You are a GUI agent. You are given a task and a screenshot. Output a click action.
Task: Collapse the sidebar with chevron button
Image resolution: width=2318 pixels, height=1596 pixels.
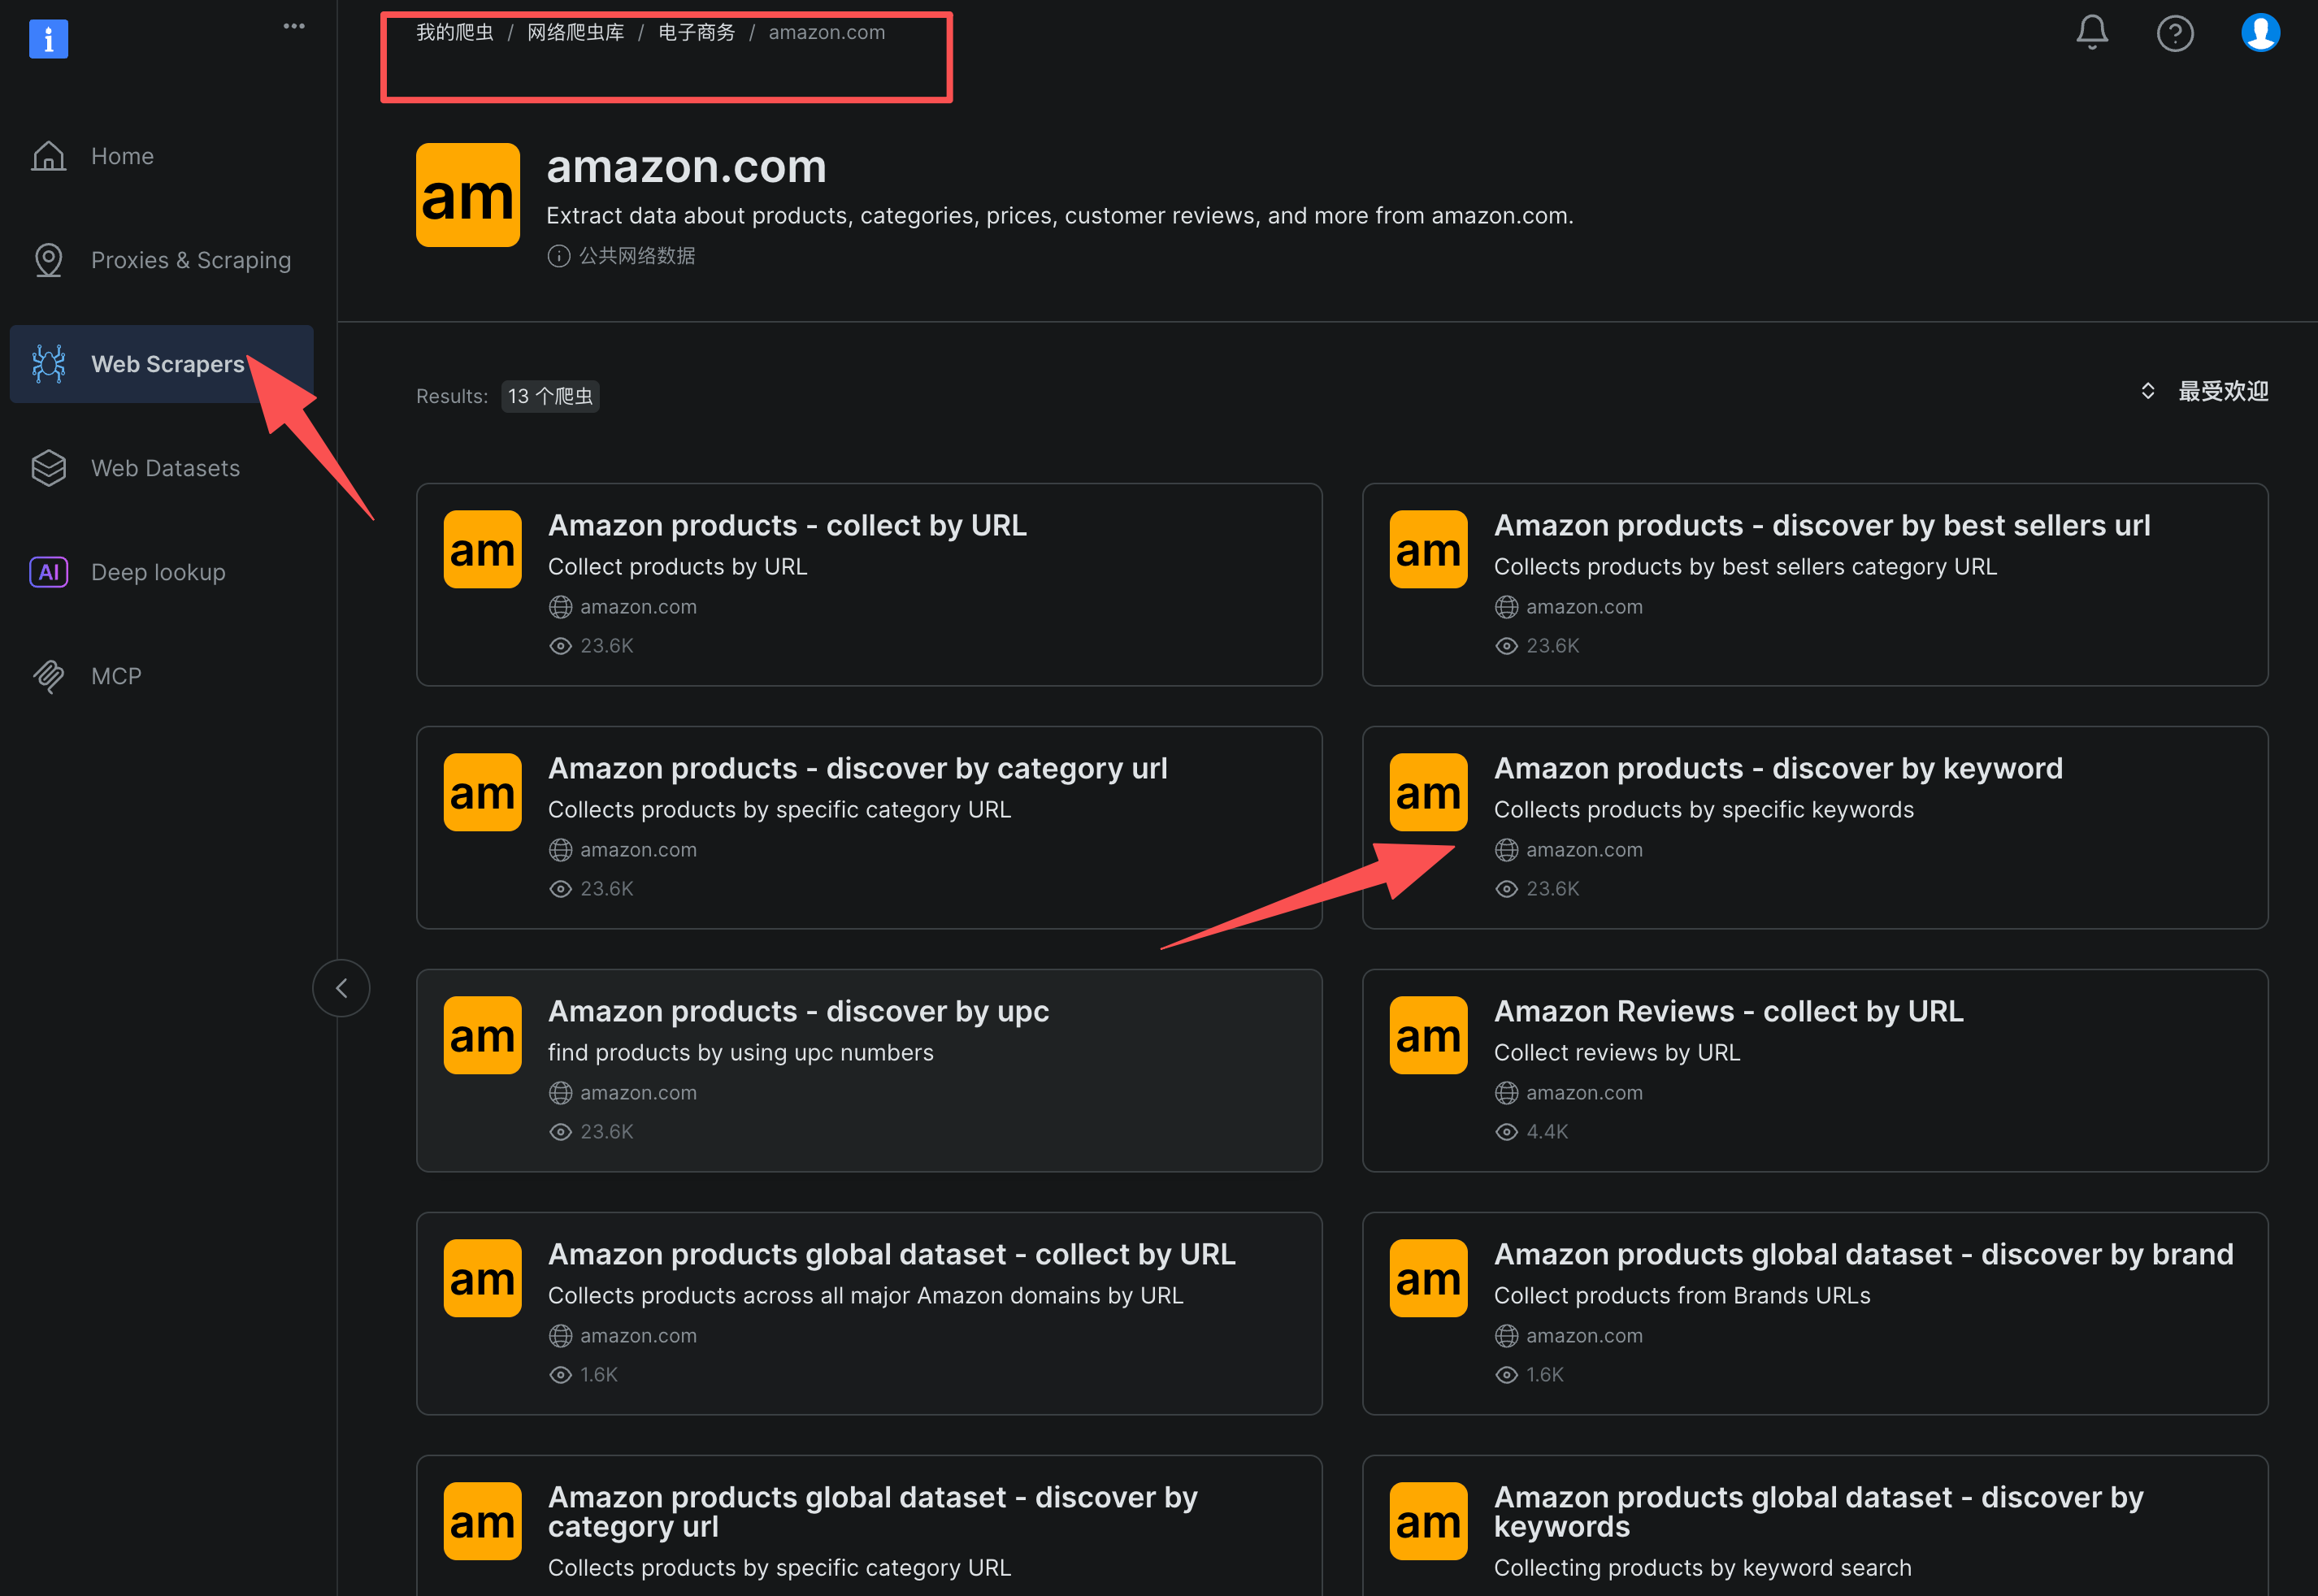pos(341,988)
